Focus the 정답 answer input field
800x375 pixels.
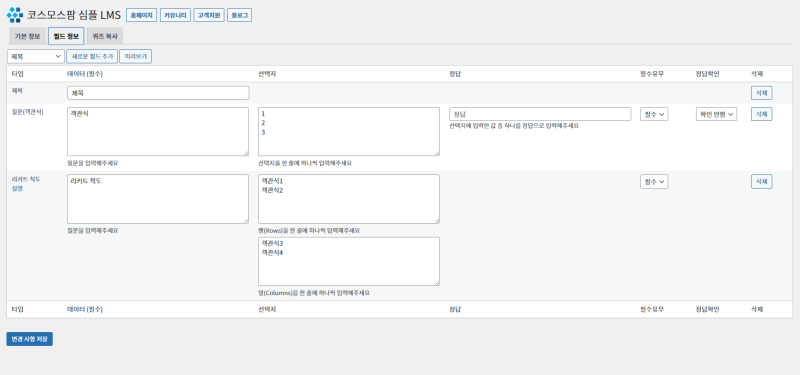tap(540, 114)
